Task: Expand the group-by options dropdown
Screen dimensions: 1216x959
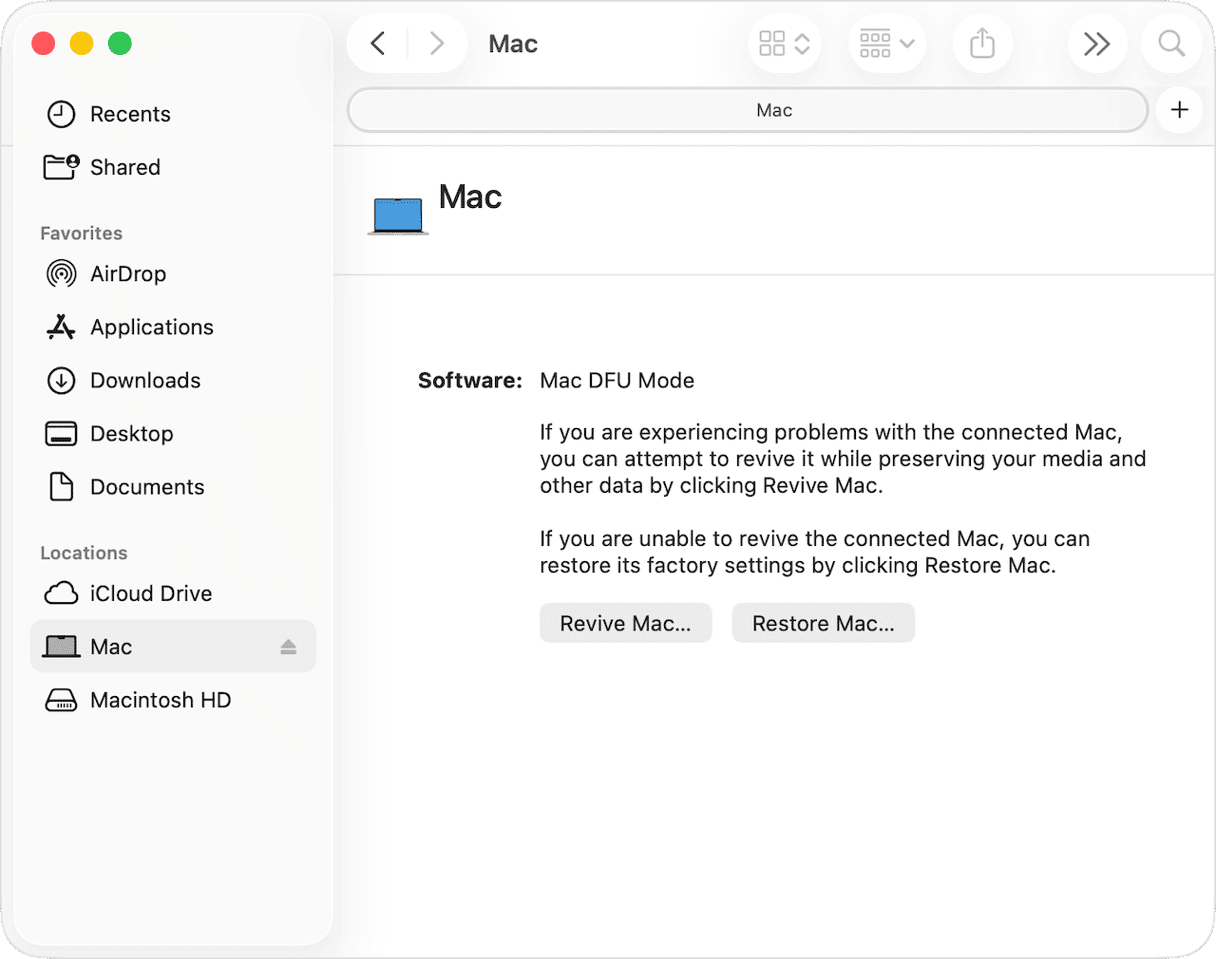Action: click(x=887, y=44)
